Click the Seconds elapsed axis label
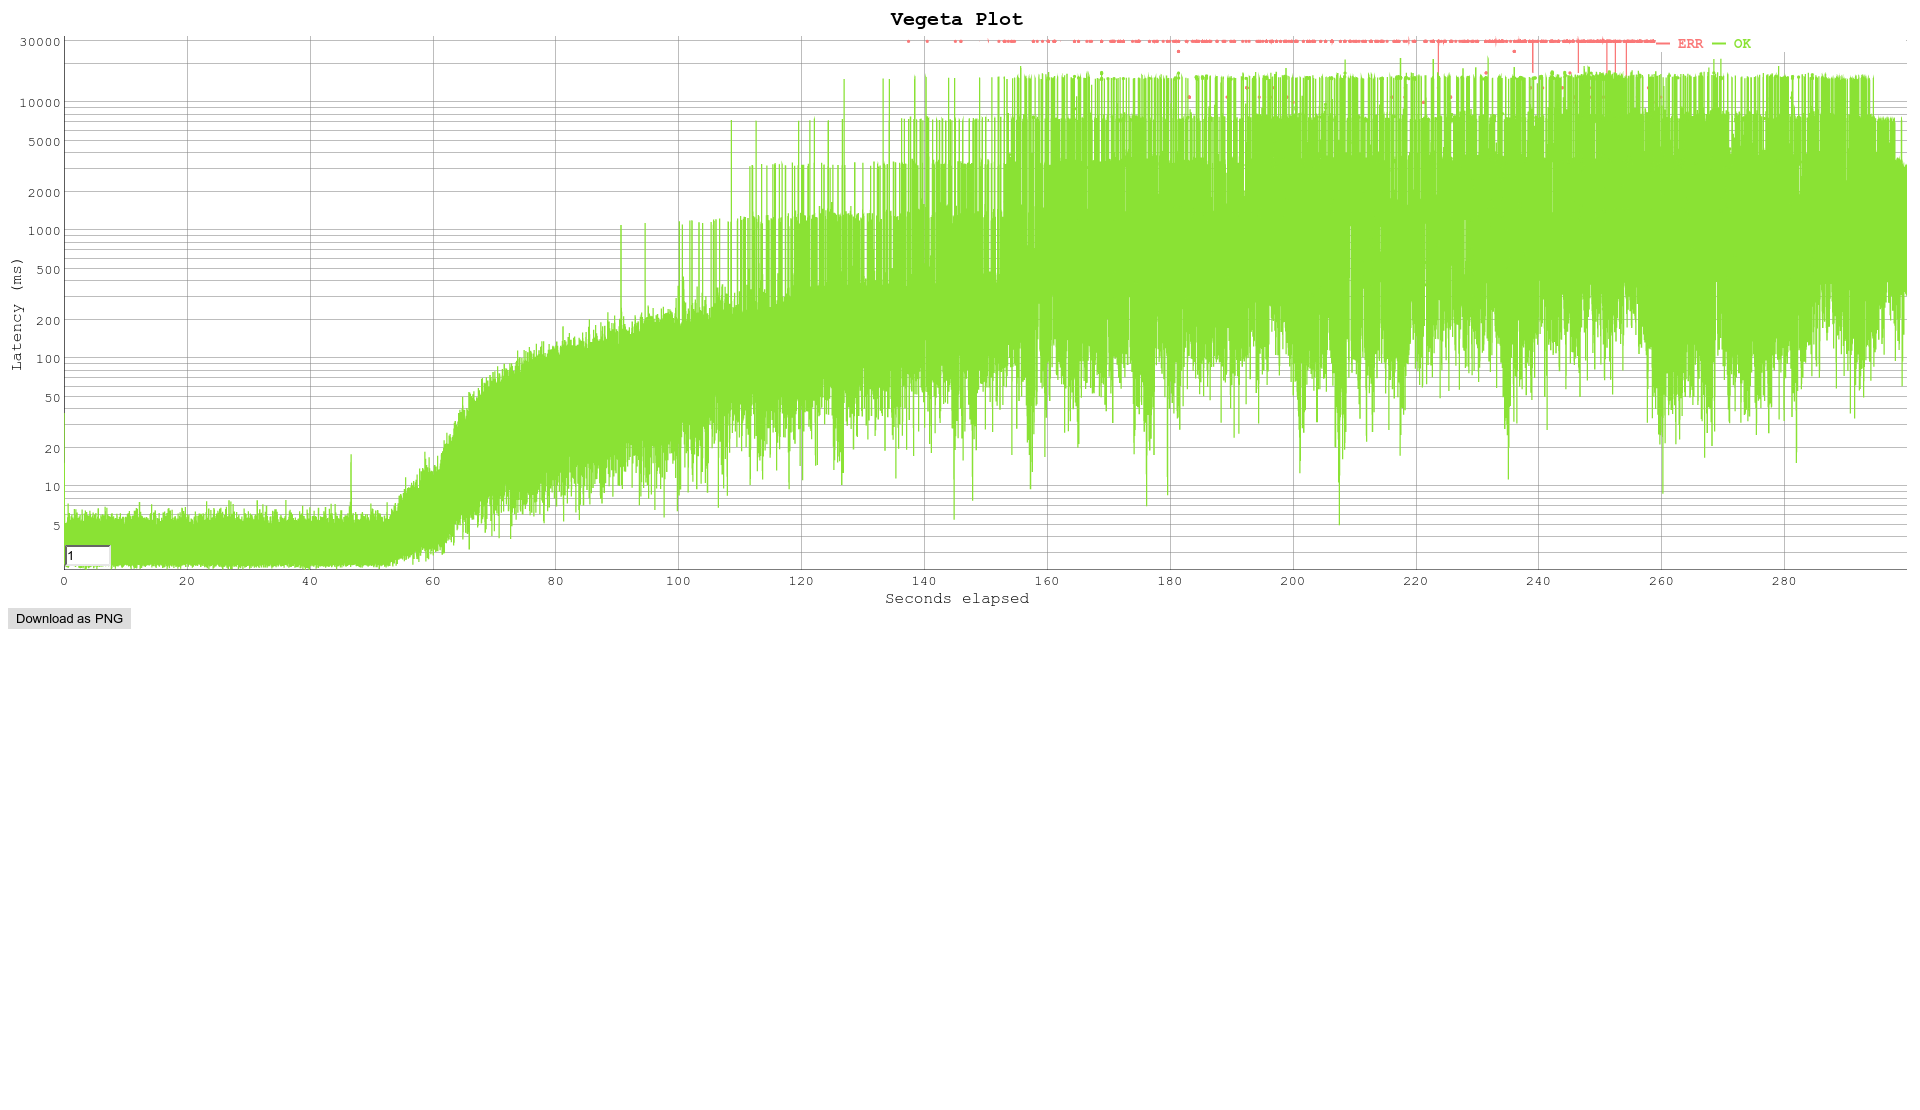The height and width of the screenshot is (1110, 1920). [956, 599]
